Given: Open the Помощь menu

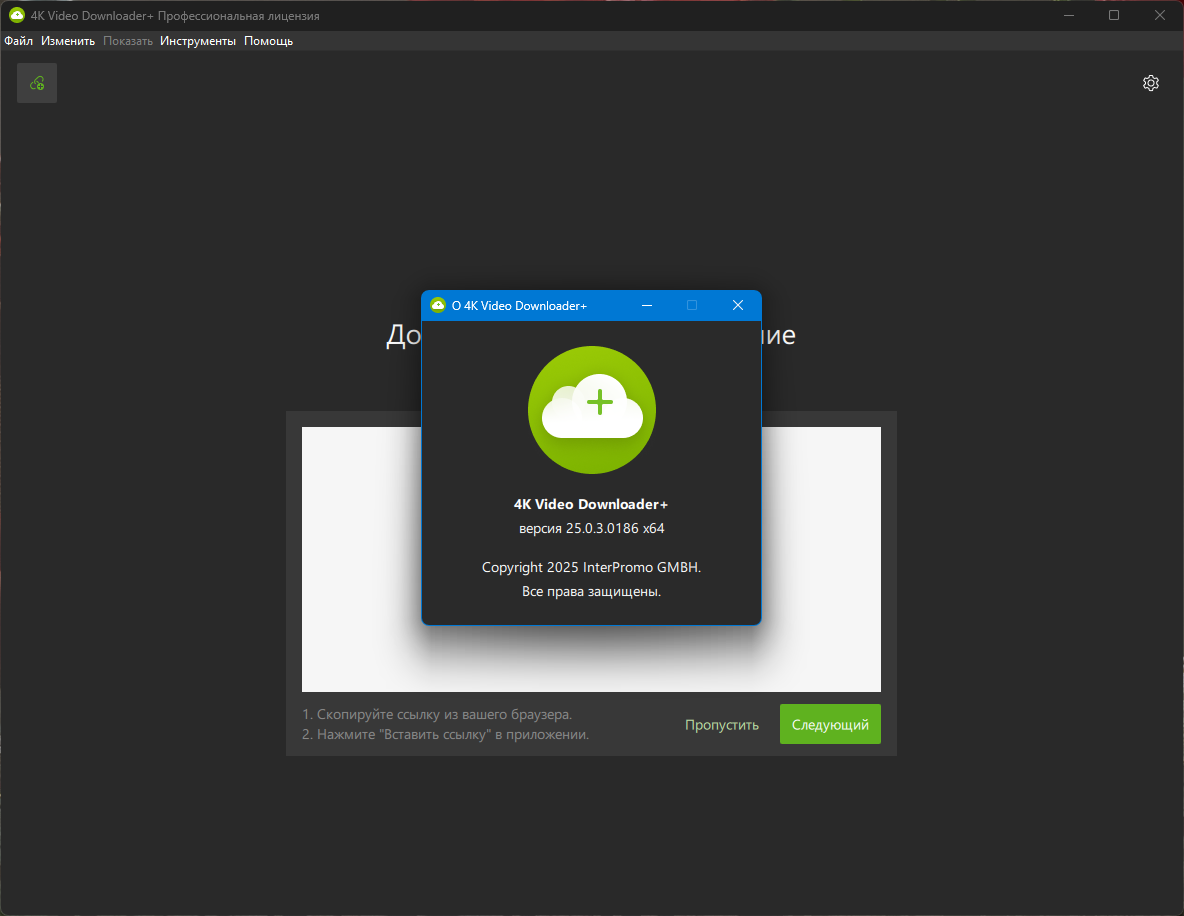Looking at the screenshot, I should (268, 41).
